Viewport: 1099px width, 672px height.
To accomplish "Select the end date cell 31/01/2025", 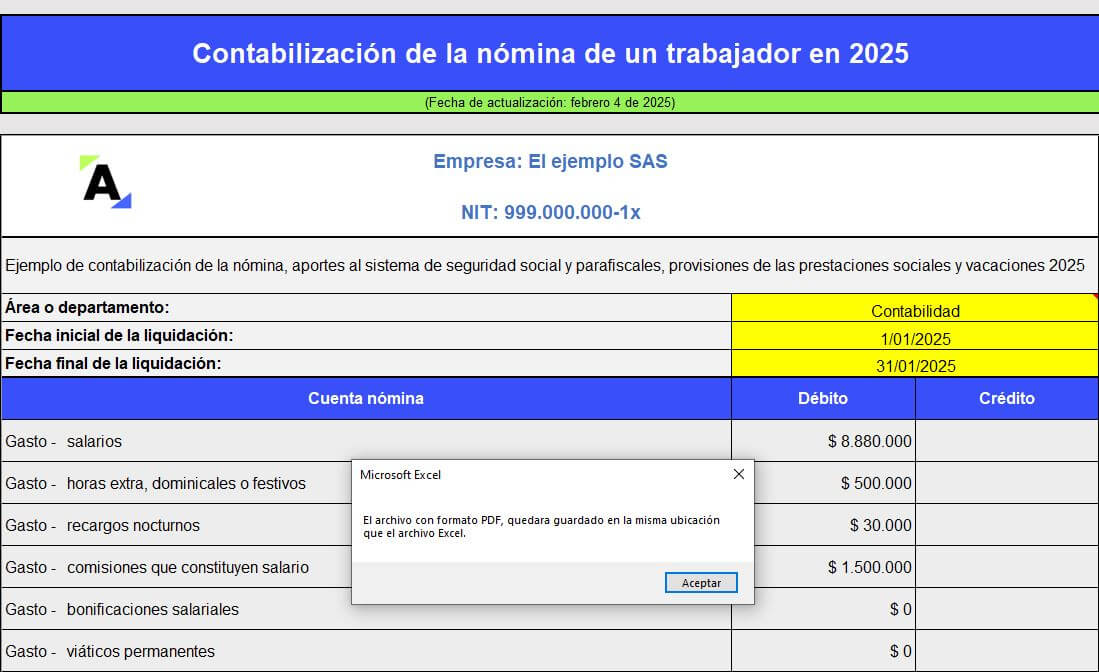I will pyautogui.click(x=915, y=364).
